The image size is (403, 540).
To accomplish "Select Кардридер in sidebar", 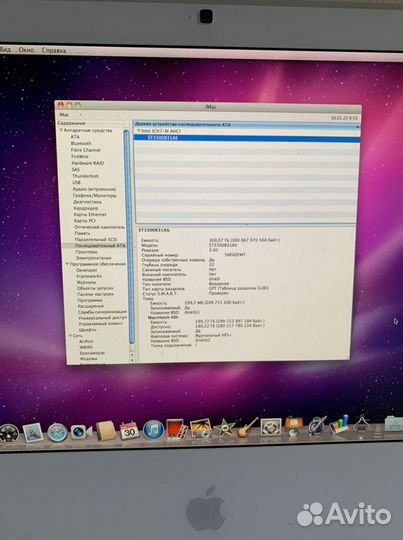I will click(86, 208).
